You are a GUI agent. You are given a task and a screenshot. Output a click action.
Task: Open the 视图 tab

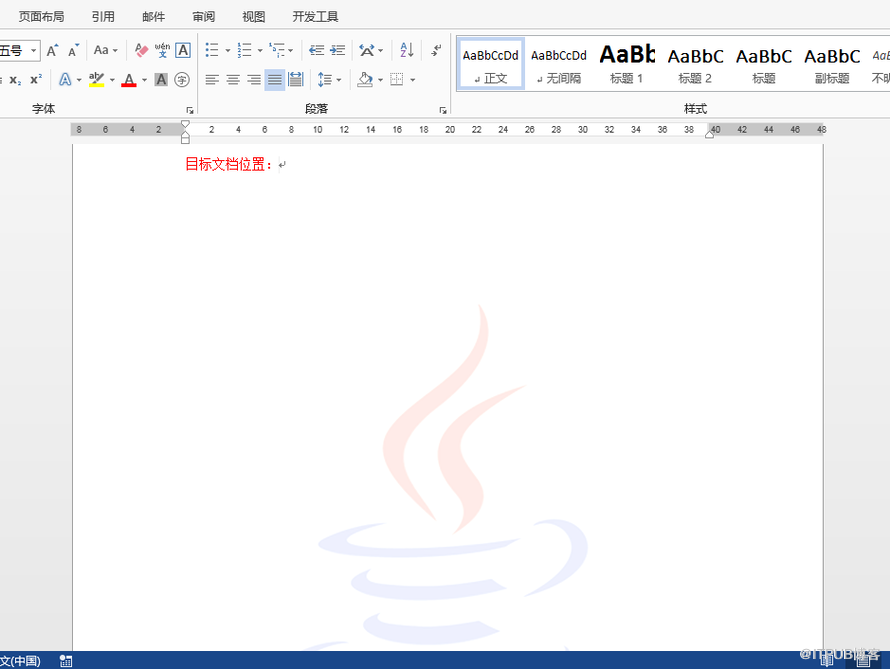point(254,17)
